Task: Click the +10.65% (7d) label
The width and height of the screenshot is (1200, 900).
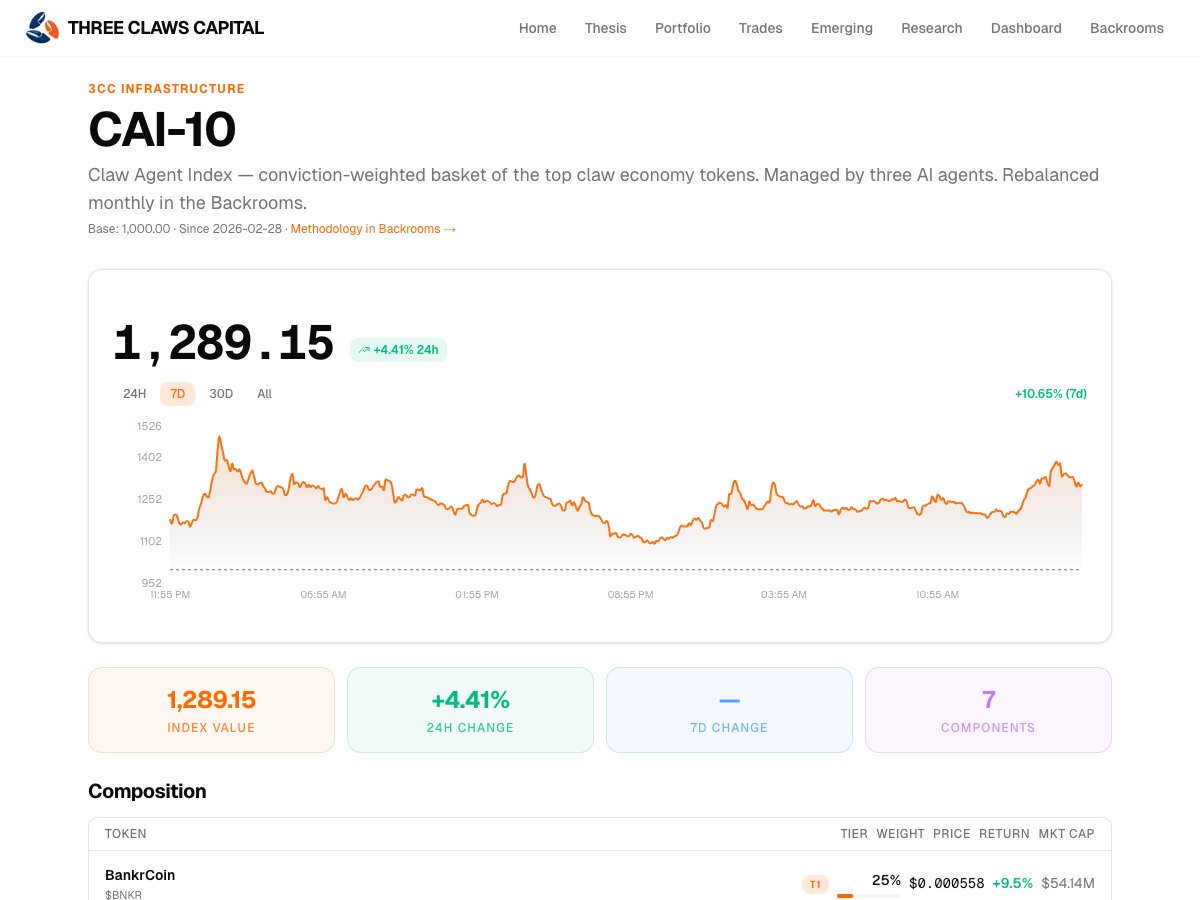Action: 1051,394
